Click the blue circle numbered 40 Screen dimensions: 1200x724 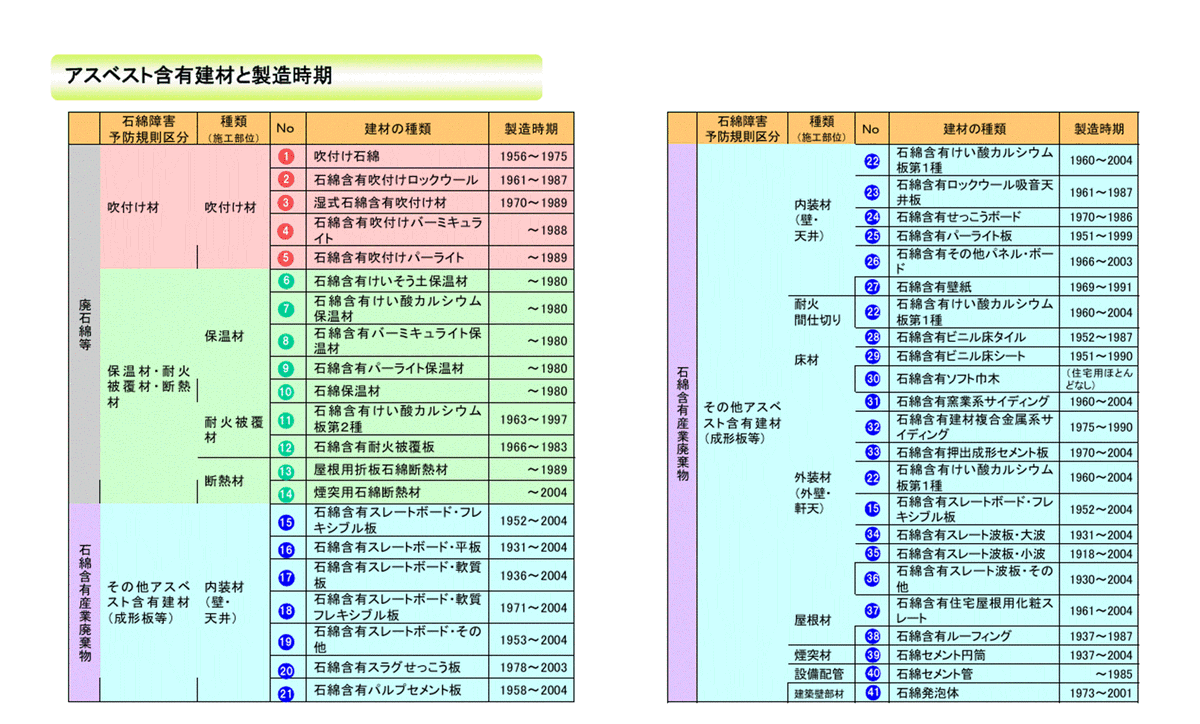pyautogui.click(x=872, y=674)
